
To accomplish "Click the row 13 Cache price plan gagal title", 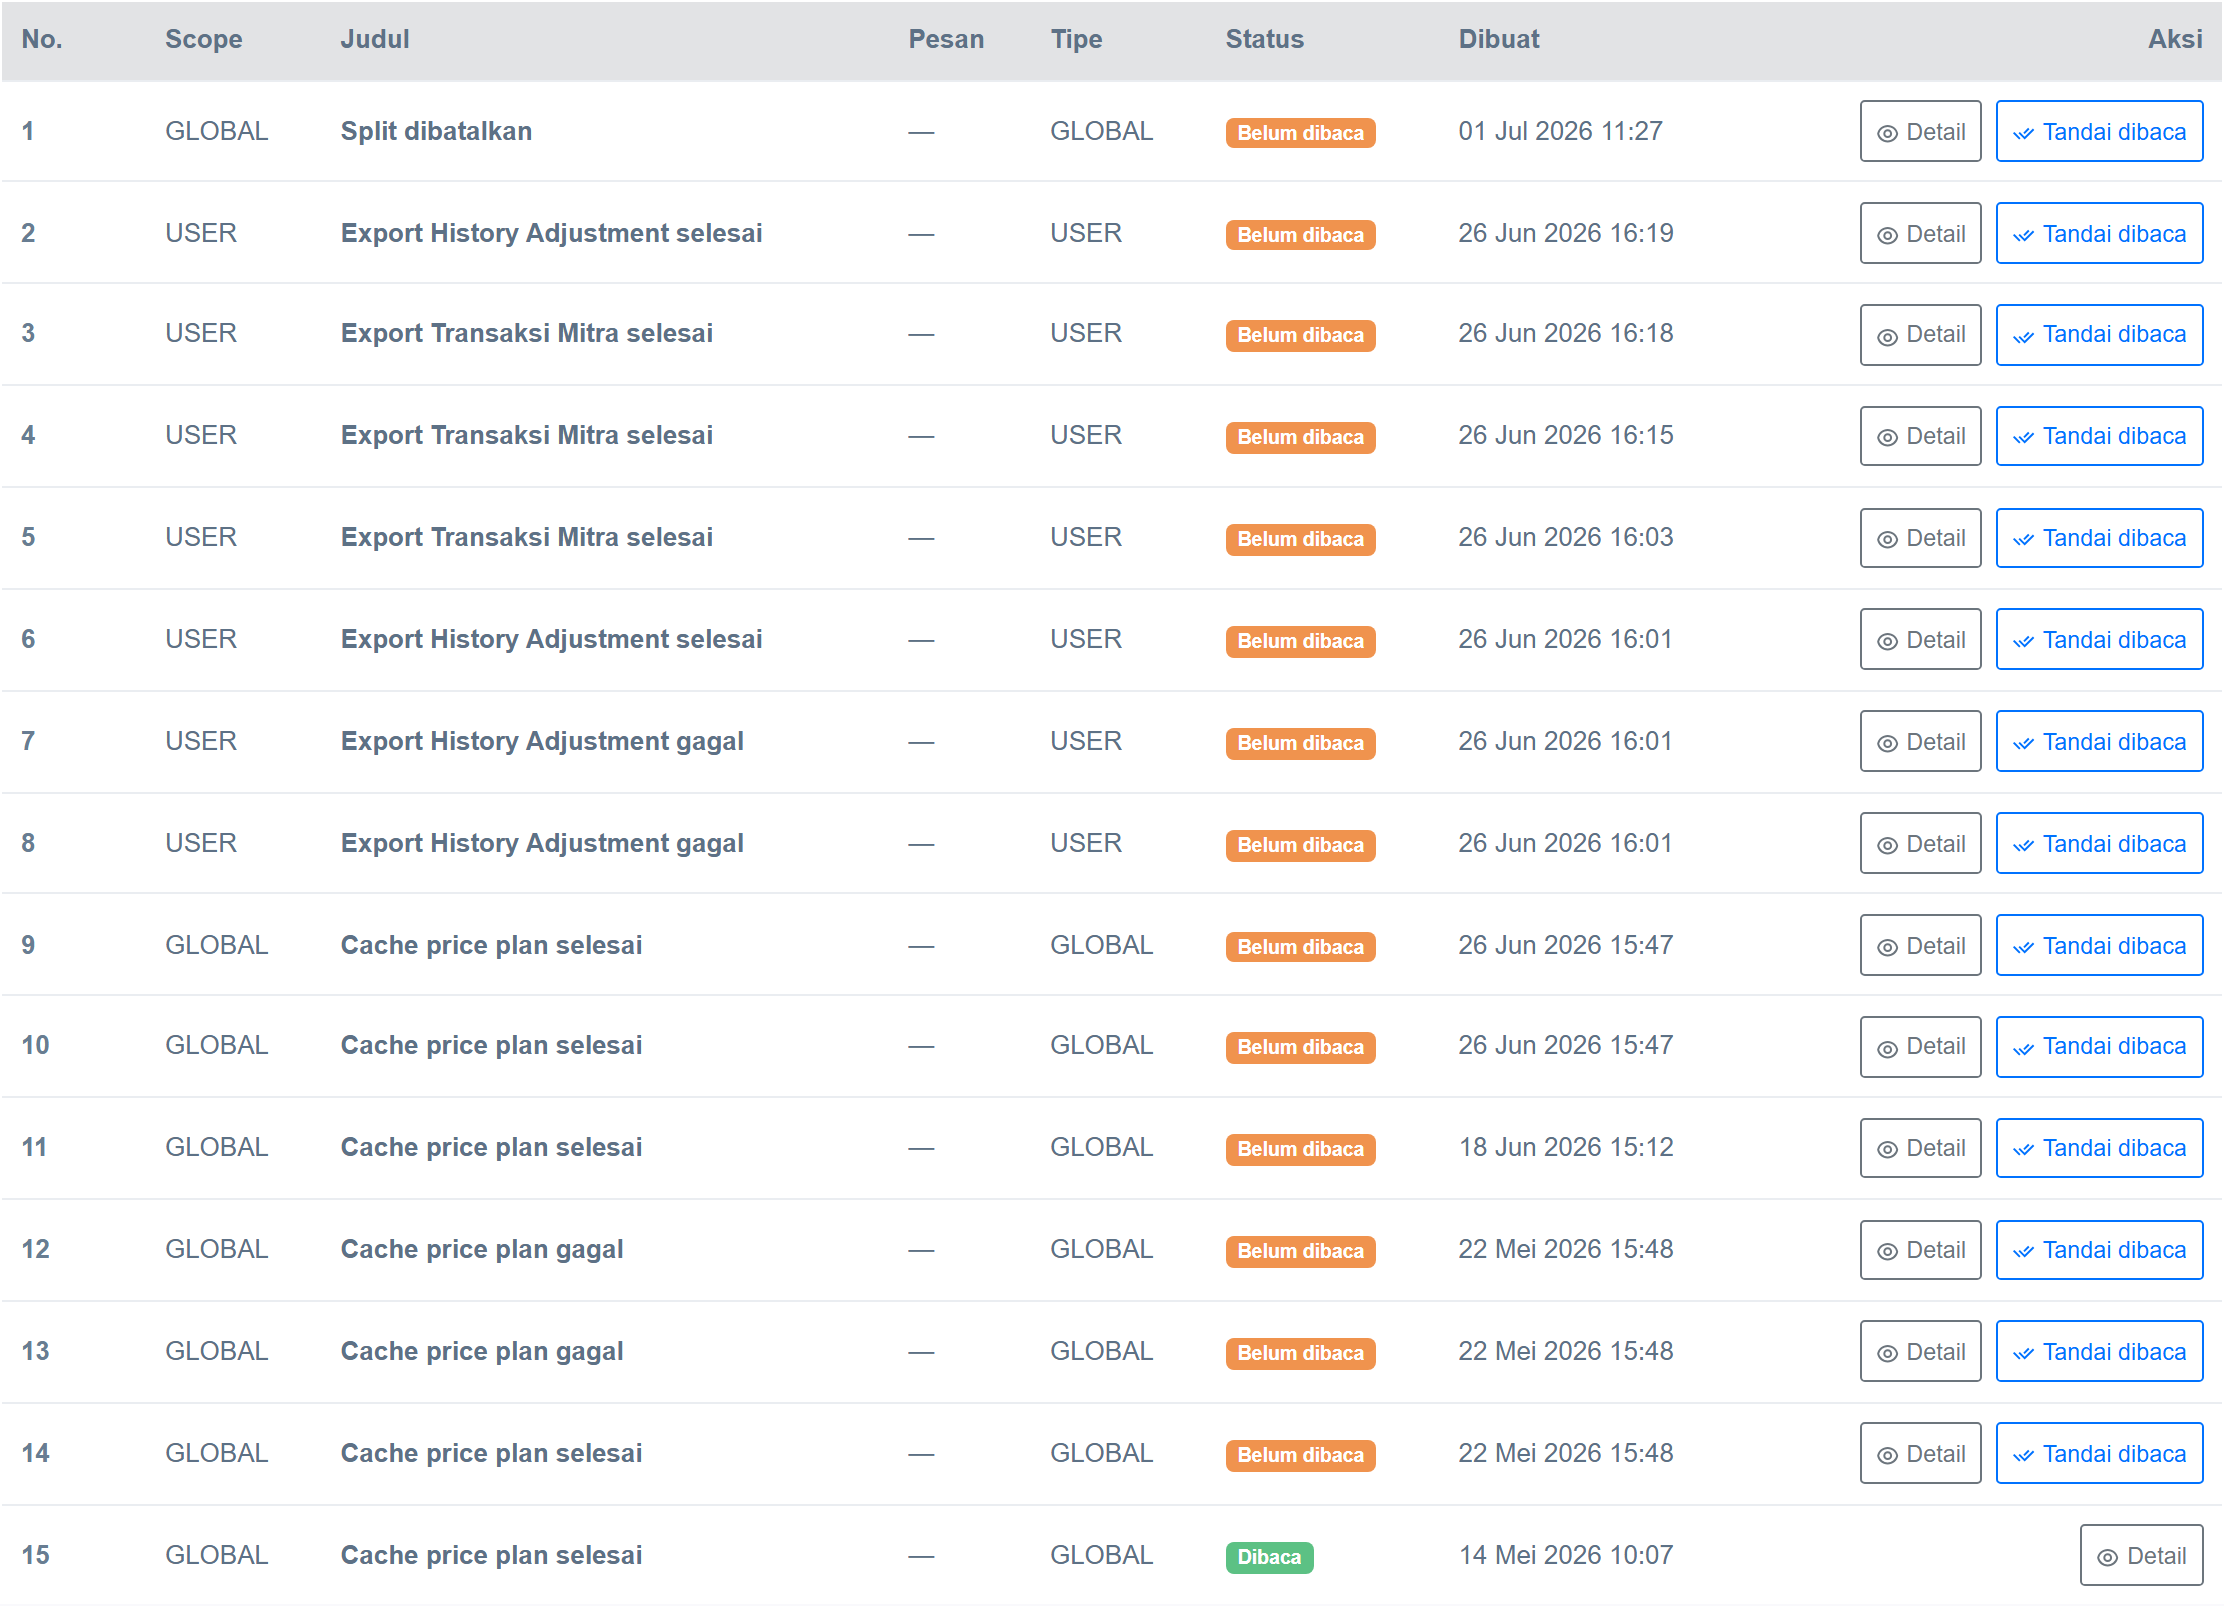I will tap(482, 1351).
